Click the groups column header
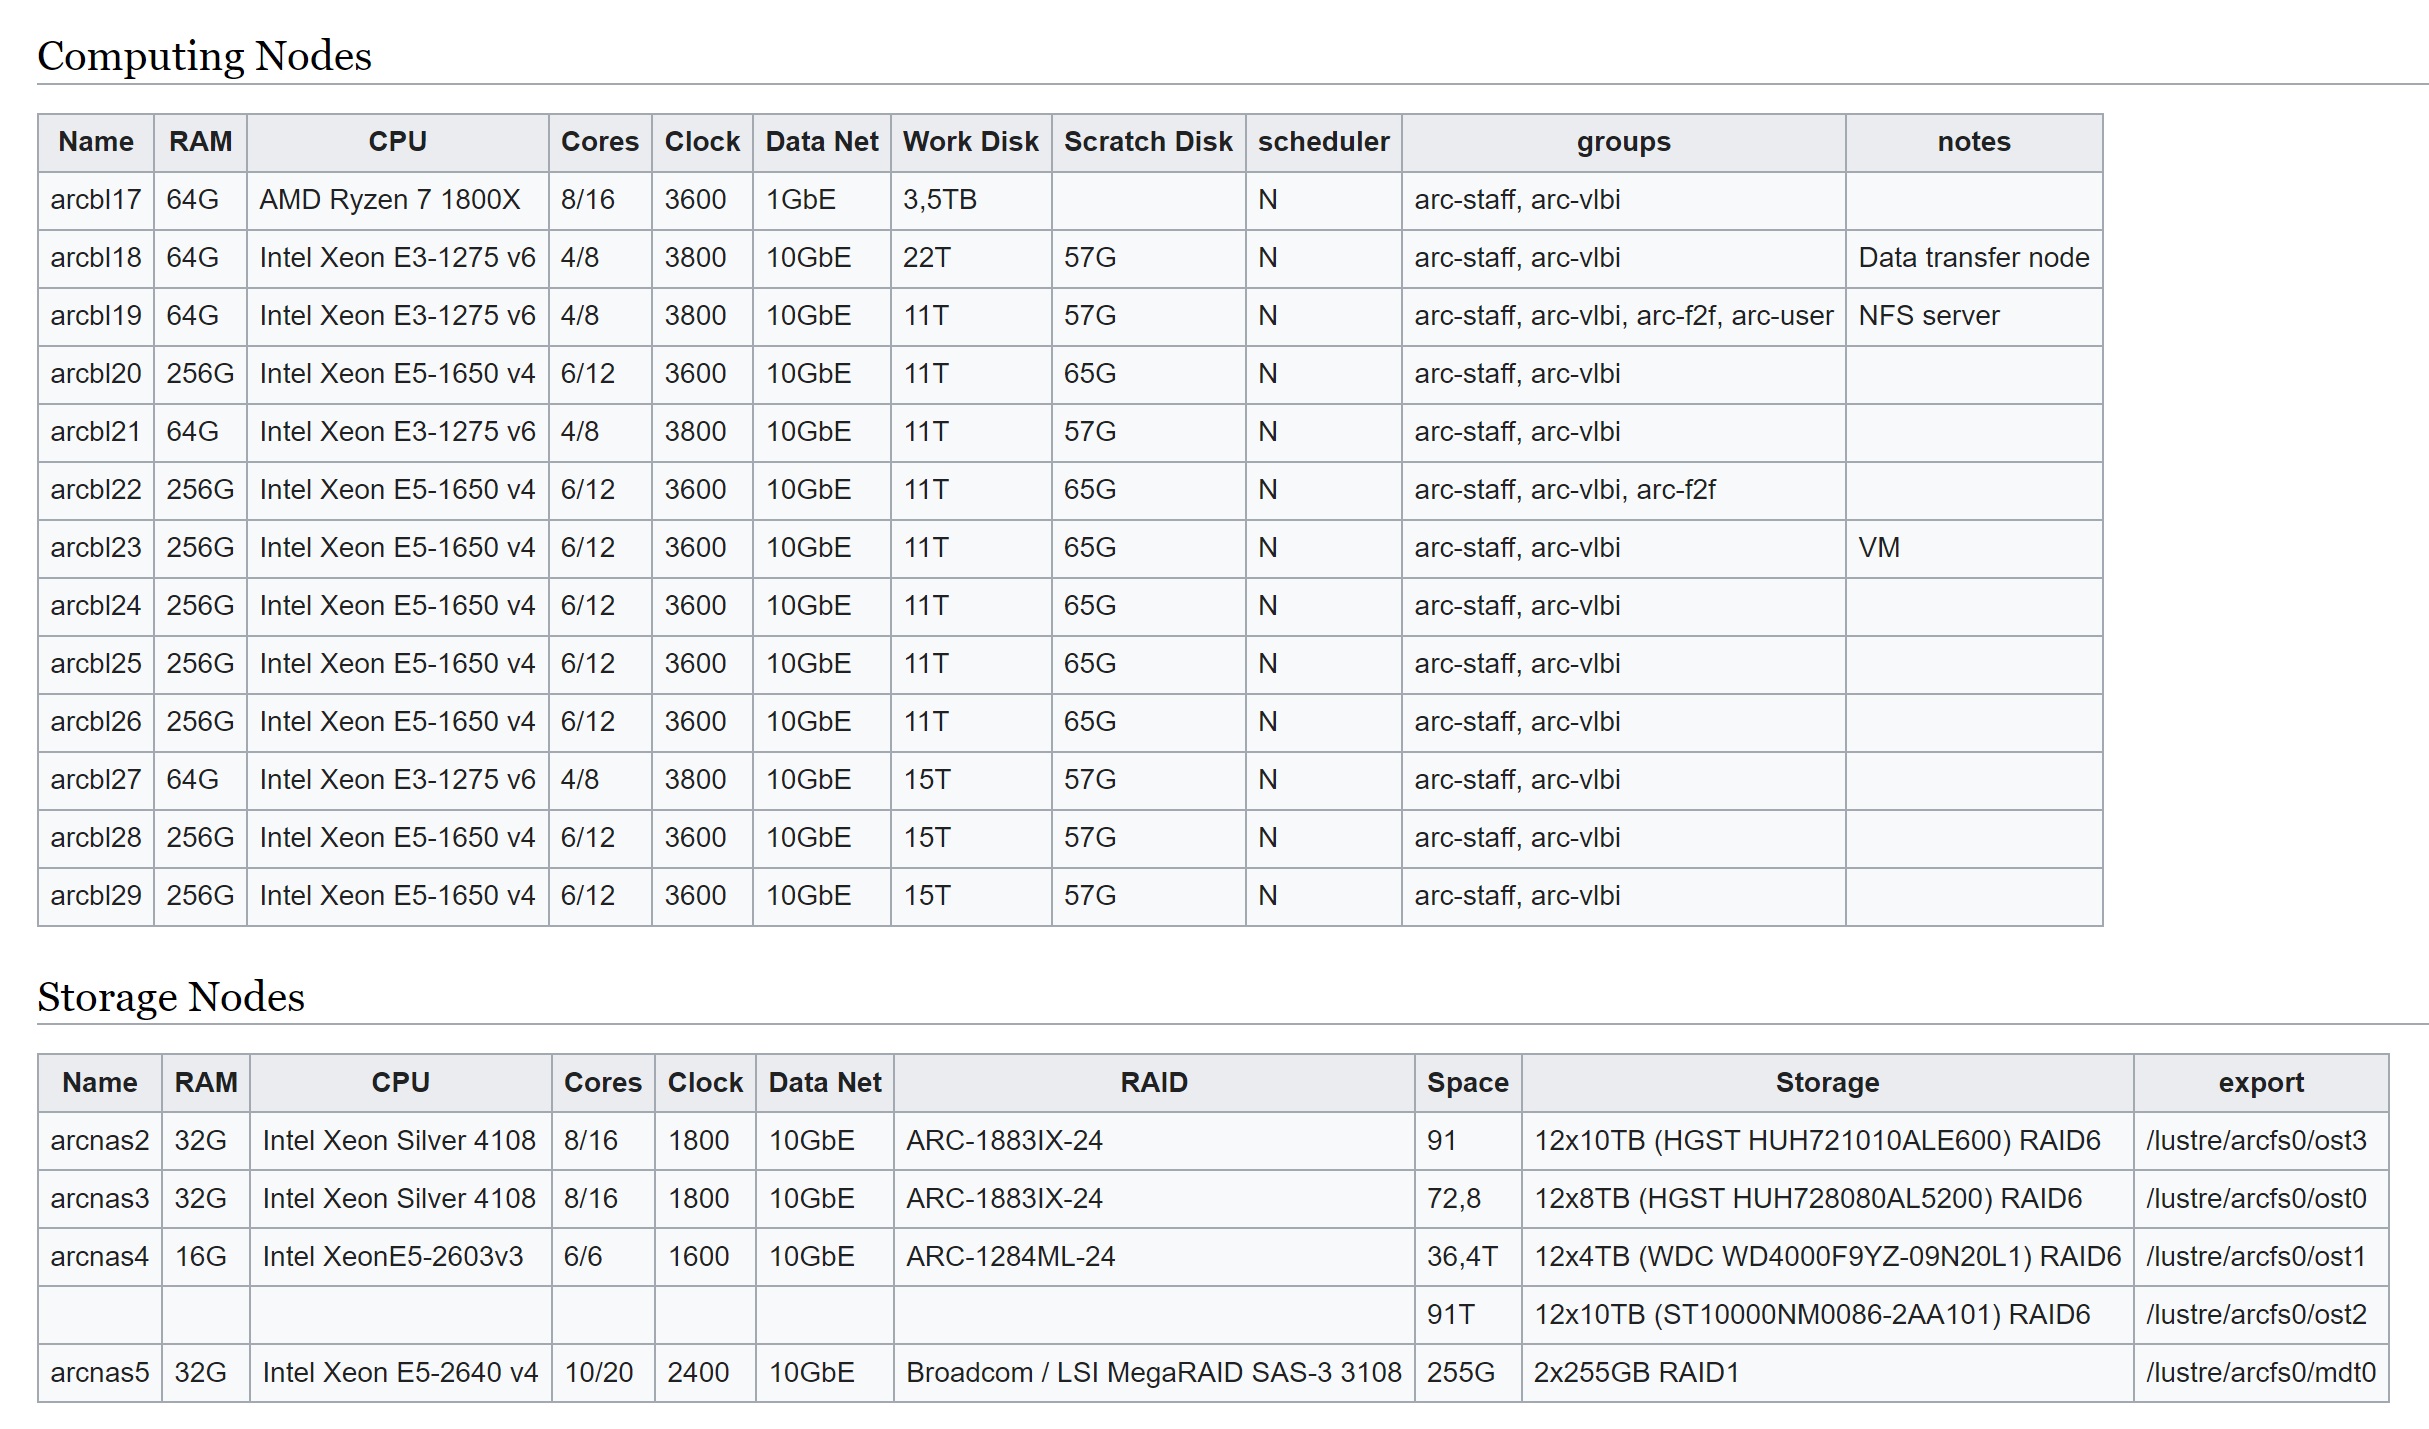This screenshot has height=1429, width=2429. tap(1624, 142)
